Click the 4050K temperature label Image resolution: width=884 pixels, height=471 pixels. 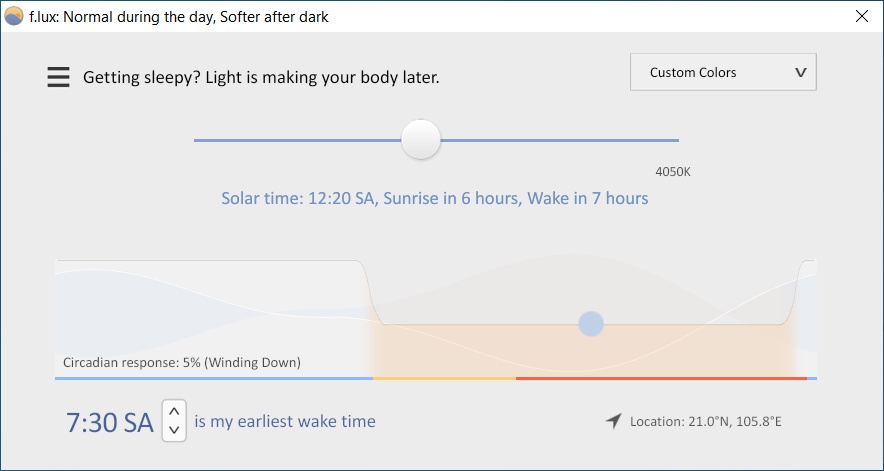click(x=673, y=171)
